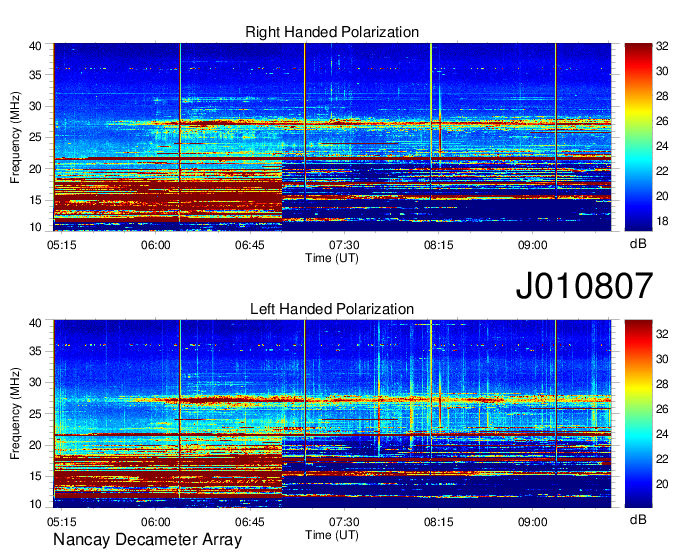
Task: Click inside the Right Handed Polarization spectrogram
Action: (332, 137)
